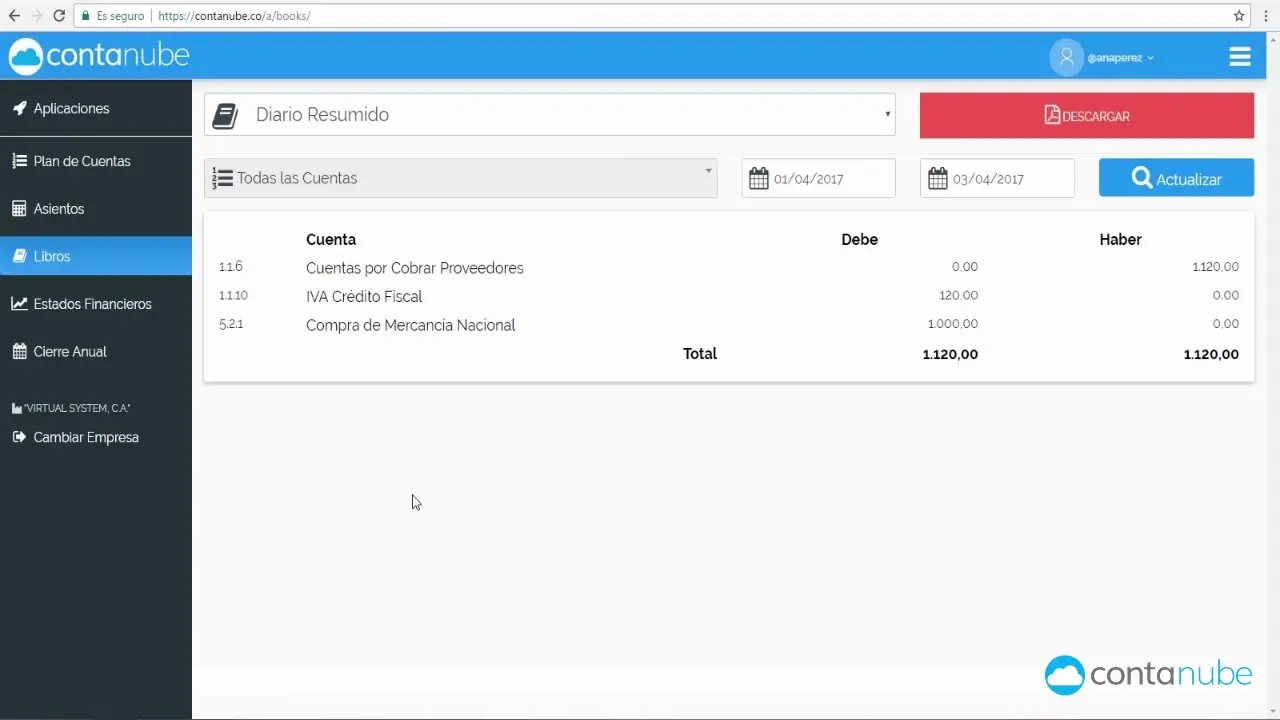
Task: Reload the page using browser refresh icon
Action: [x=59, y=16]
